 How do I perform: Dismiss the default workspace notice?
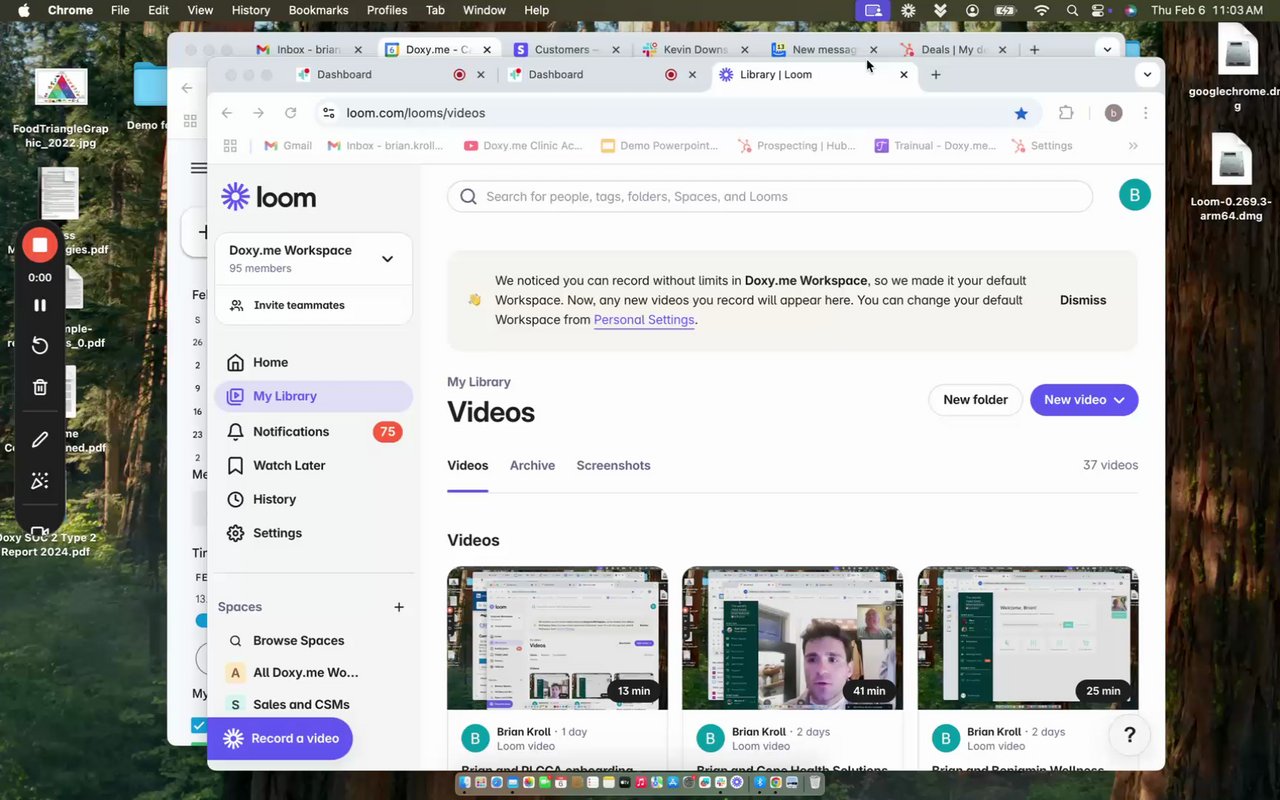pyautogui.click(x=1083, y=300)
